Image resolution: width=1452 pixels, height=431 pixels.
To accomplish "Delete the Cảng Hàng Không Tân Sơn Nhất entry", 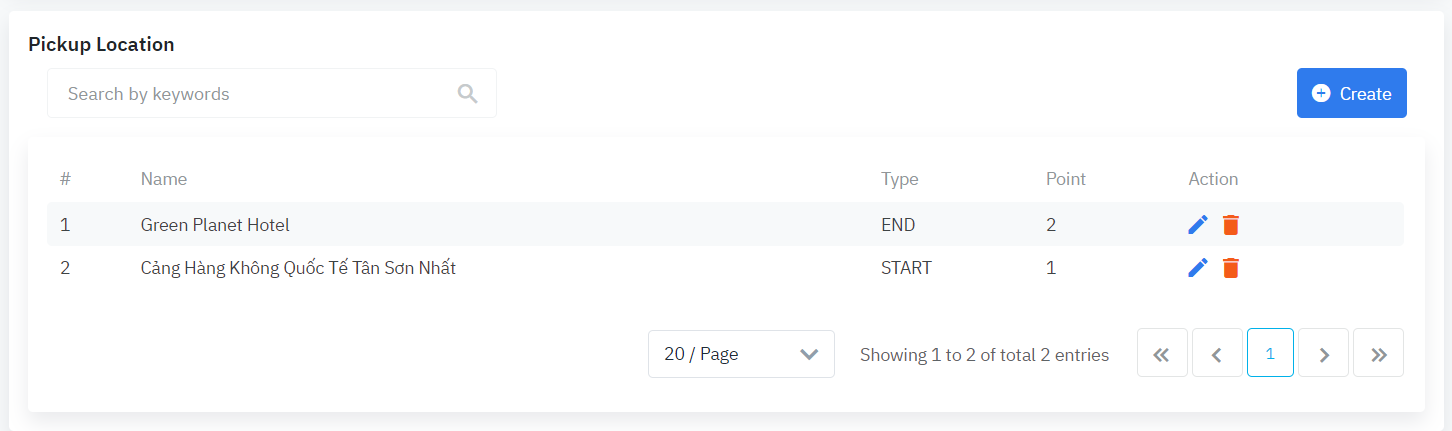I will click(x=1231, y=268).
